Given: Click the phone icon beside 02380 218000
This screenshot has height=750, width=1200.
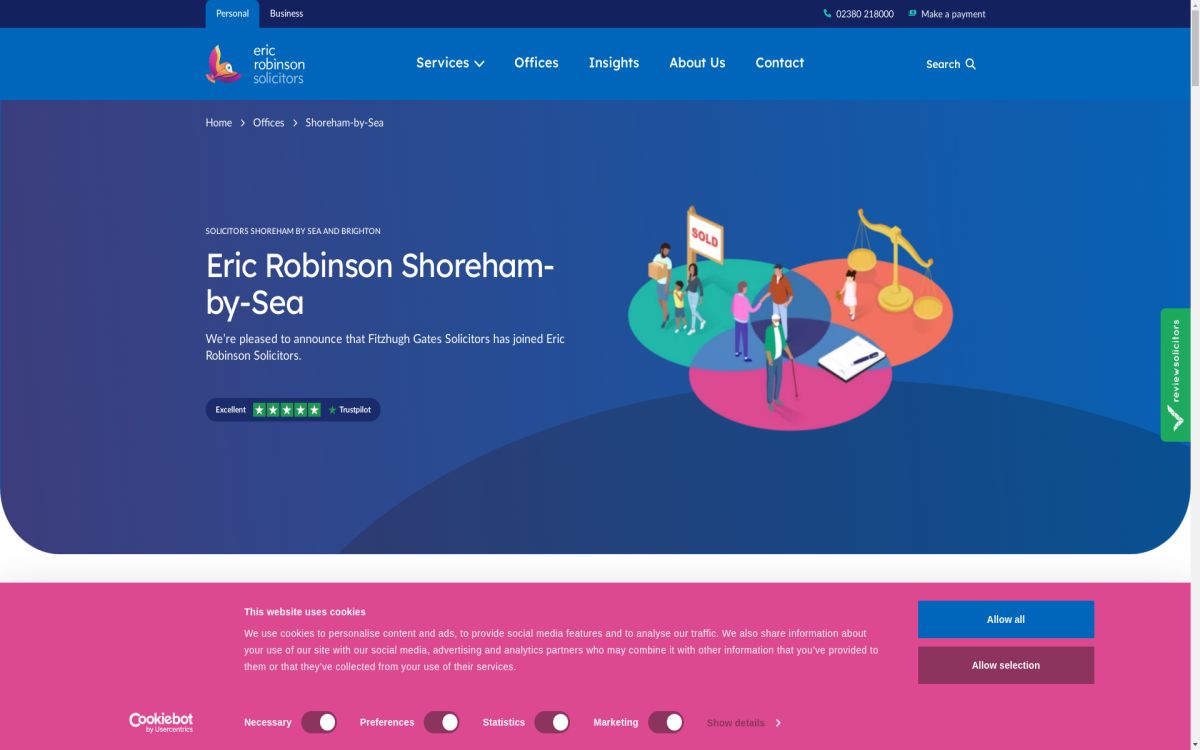Looking at the screenshot, I should point(827,14).
